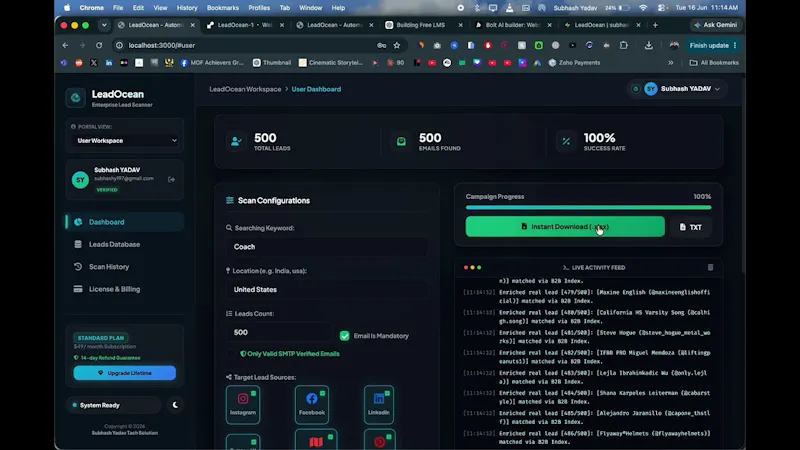The height and width of the screenshot is (450, 800).
Task: Open the X (Twitter) bookmark icon
Action: click(94, 63)
